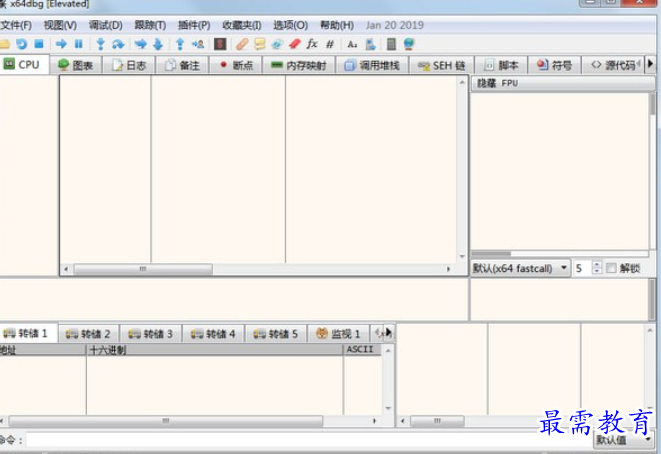Open the Variables hash icon
The width and height of the screenshot is (661, 454).
[x=330, y=44]
